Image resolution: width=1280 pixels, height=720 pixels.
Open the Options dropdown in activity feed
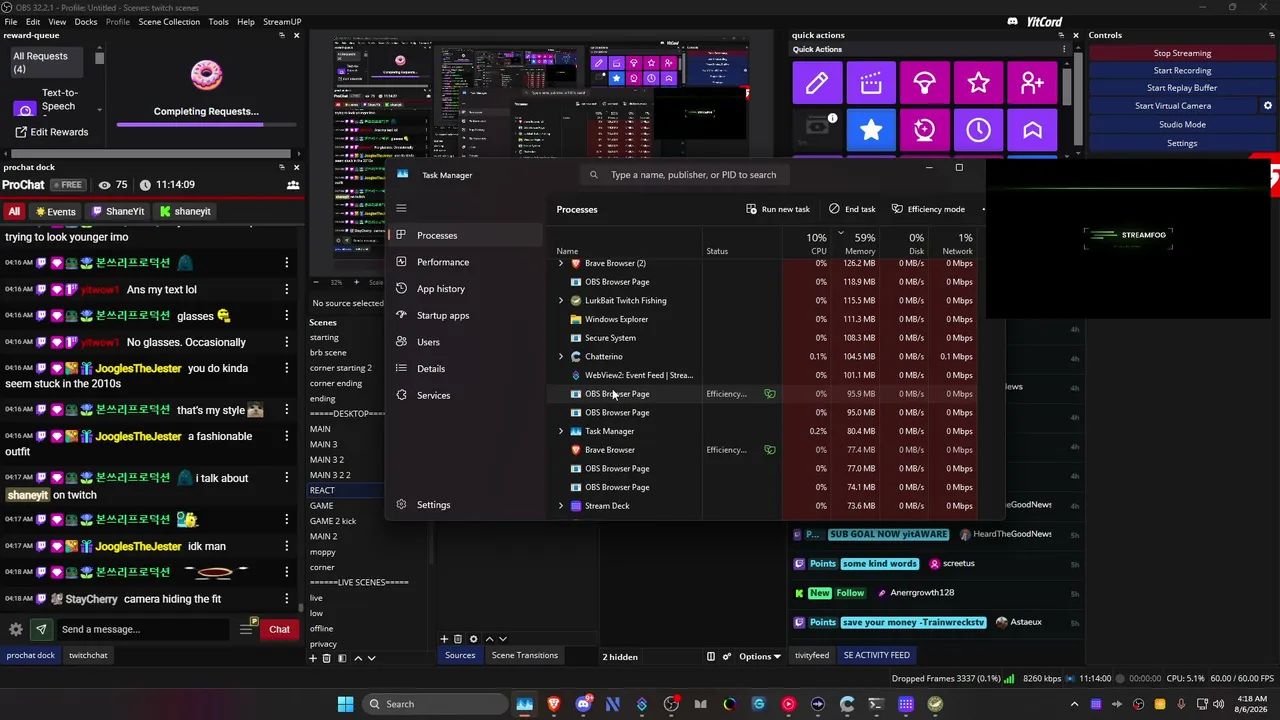(760, 656)
